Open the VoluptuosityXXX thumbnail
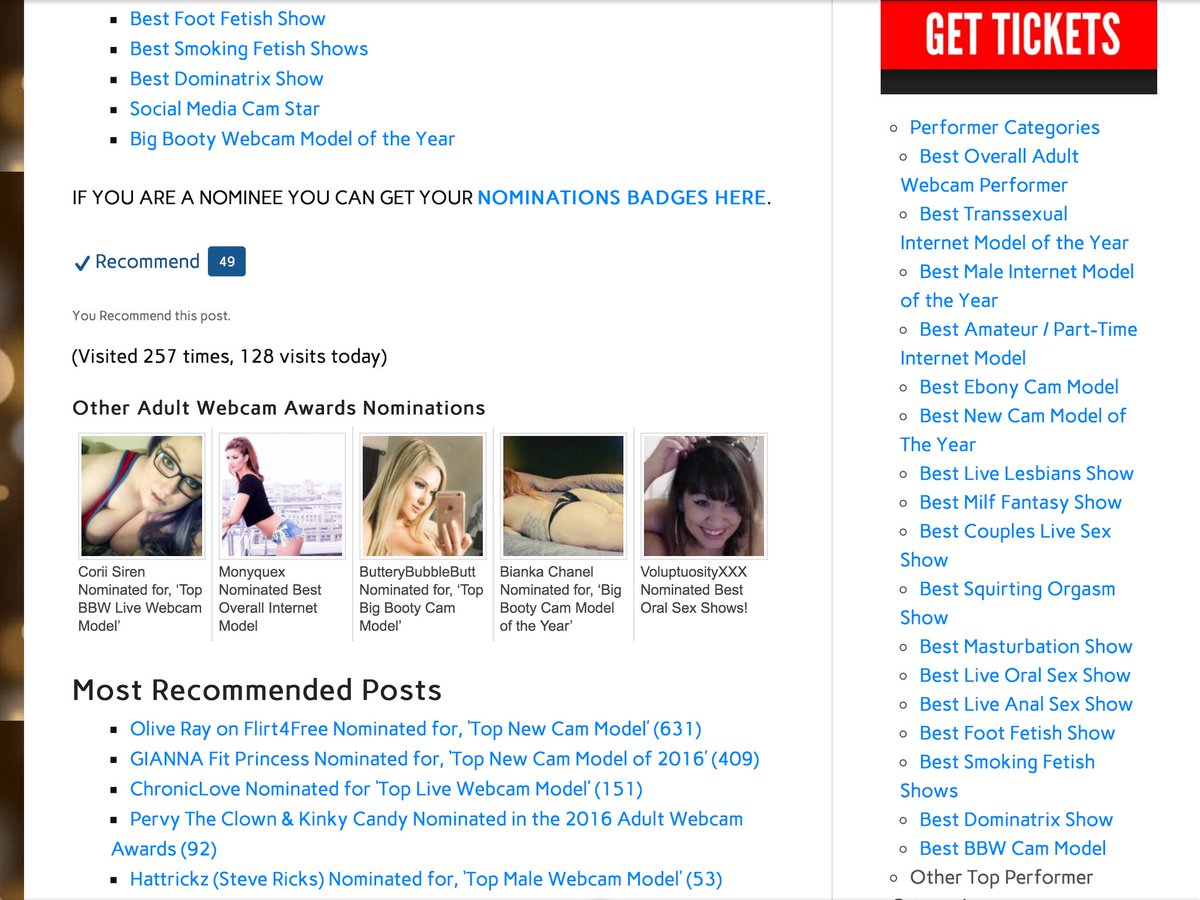The image size is (1200, 900). 704,496
